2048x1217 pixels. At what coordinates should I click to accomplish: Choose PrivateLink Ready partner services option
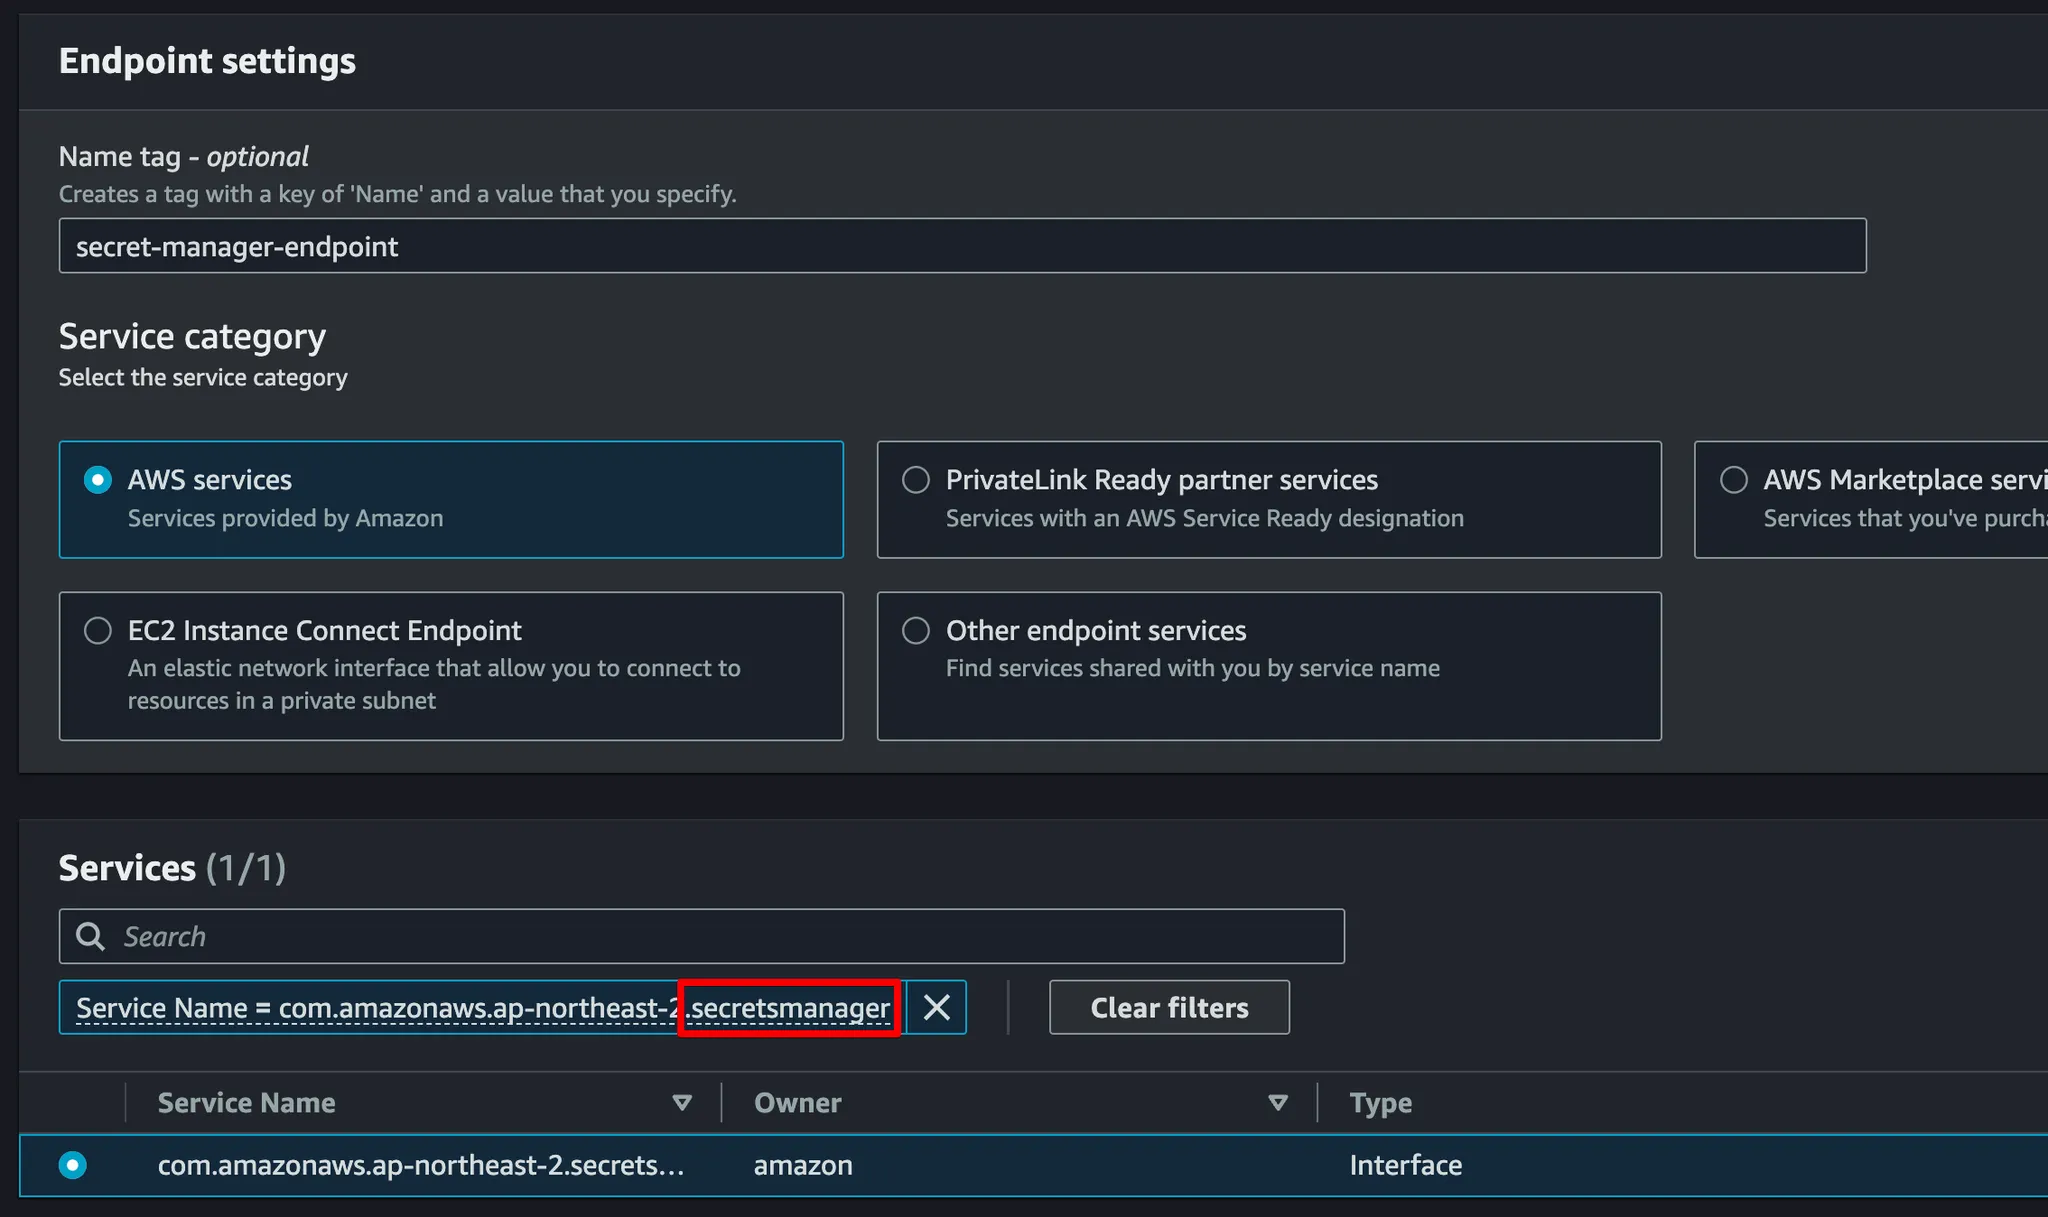pyautogui.click(x=916, y=480)
